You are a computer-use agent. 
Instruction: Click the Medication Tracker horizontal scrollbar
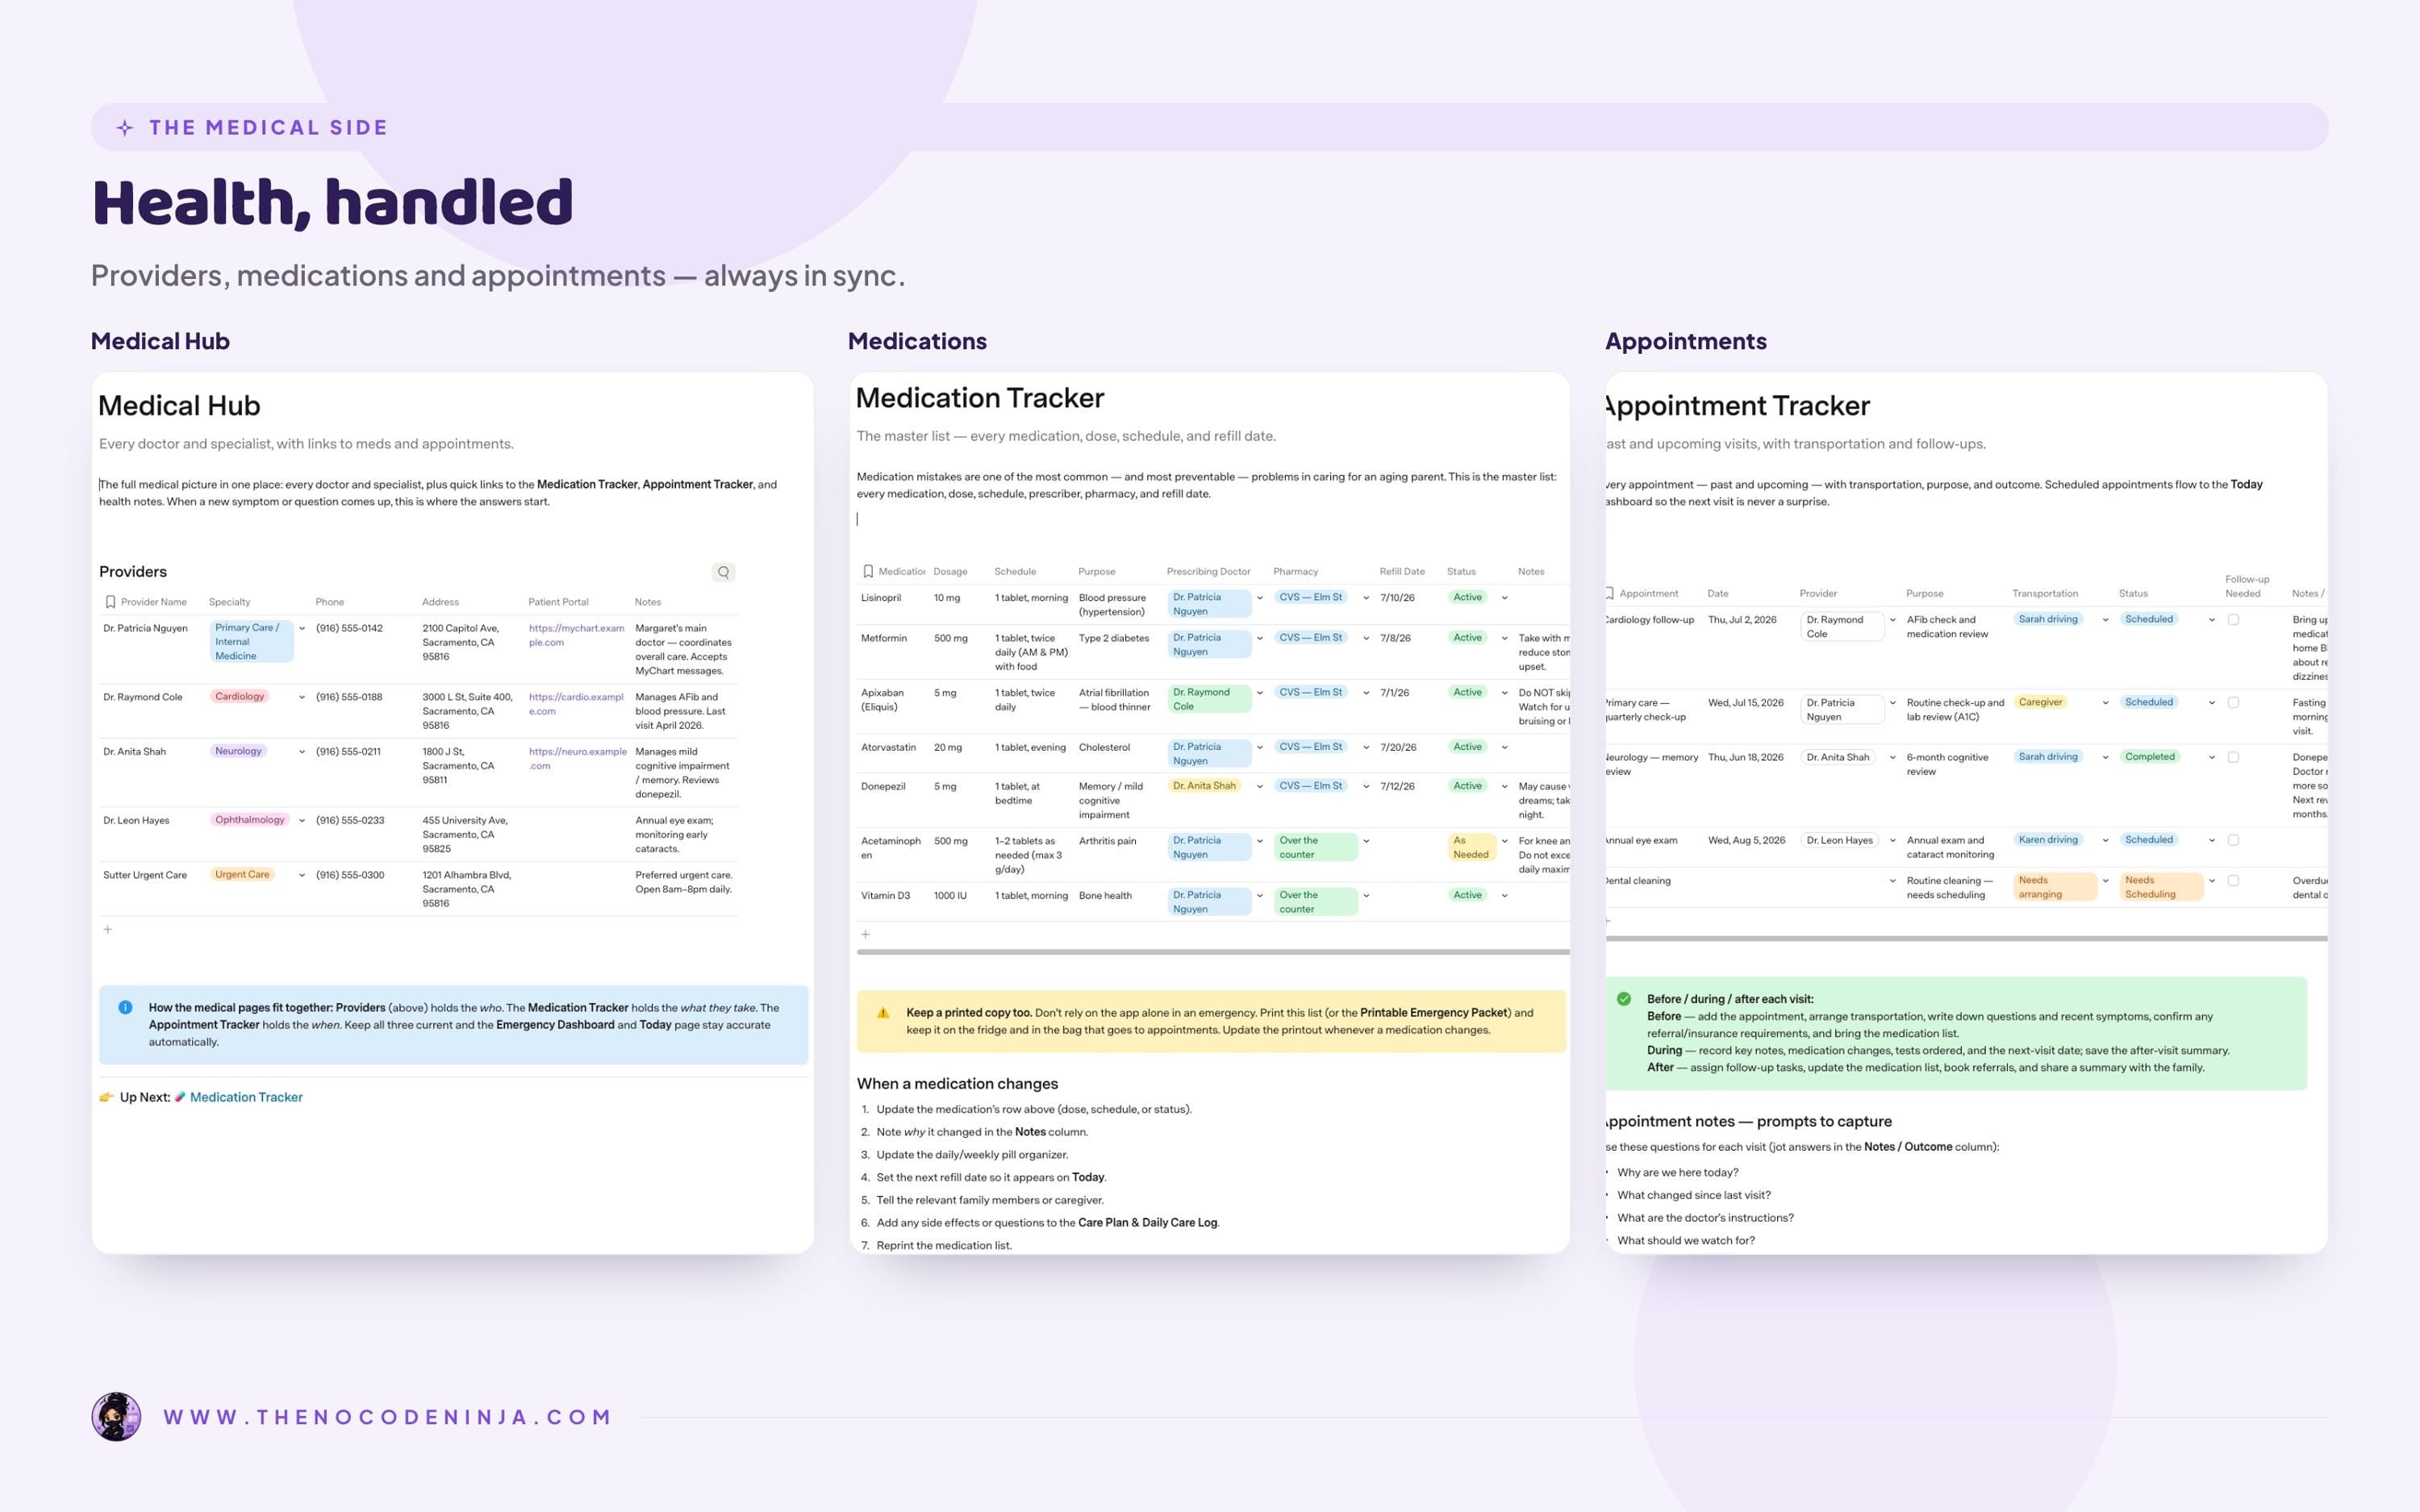[x=1213, y=952]
